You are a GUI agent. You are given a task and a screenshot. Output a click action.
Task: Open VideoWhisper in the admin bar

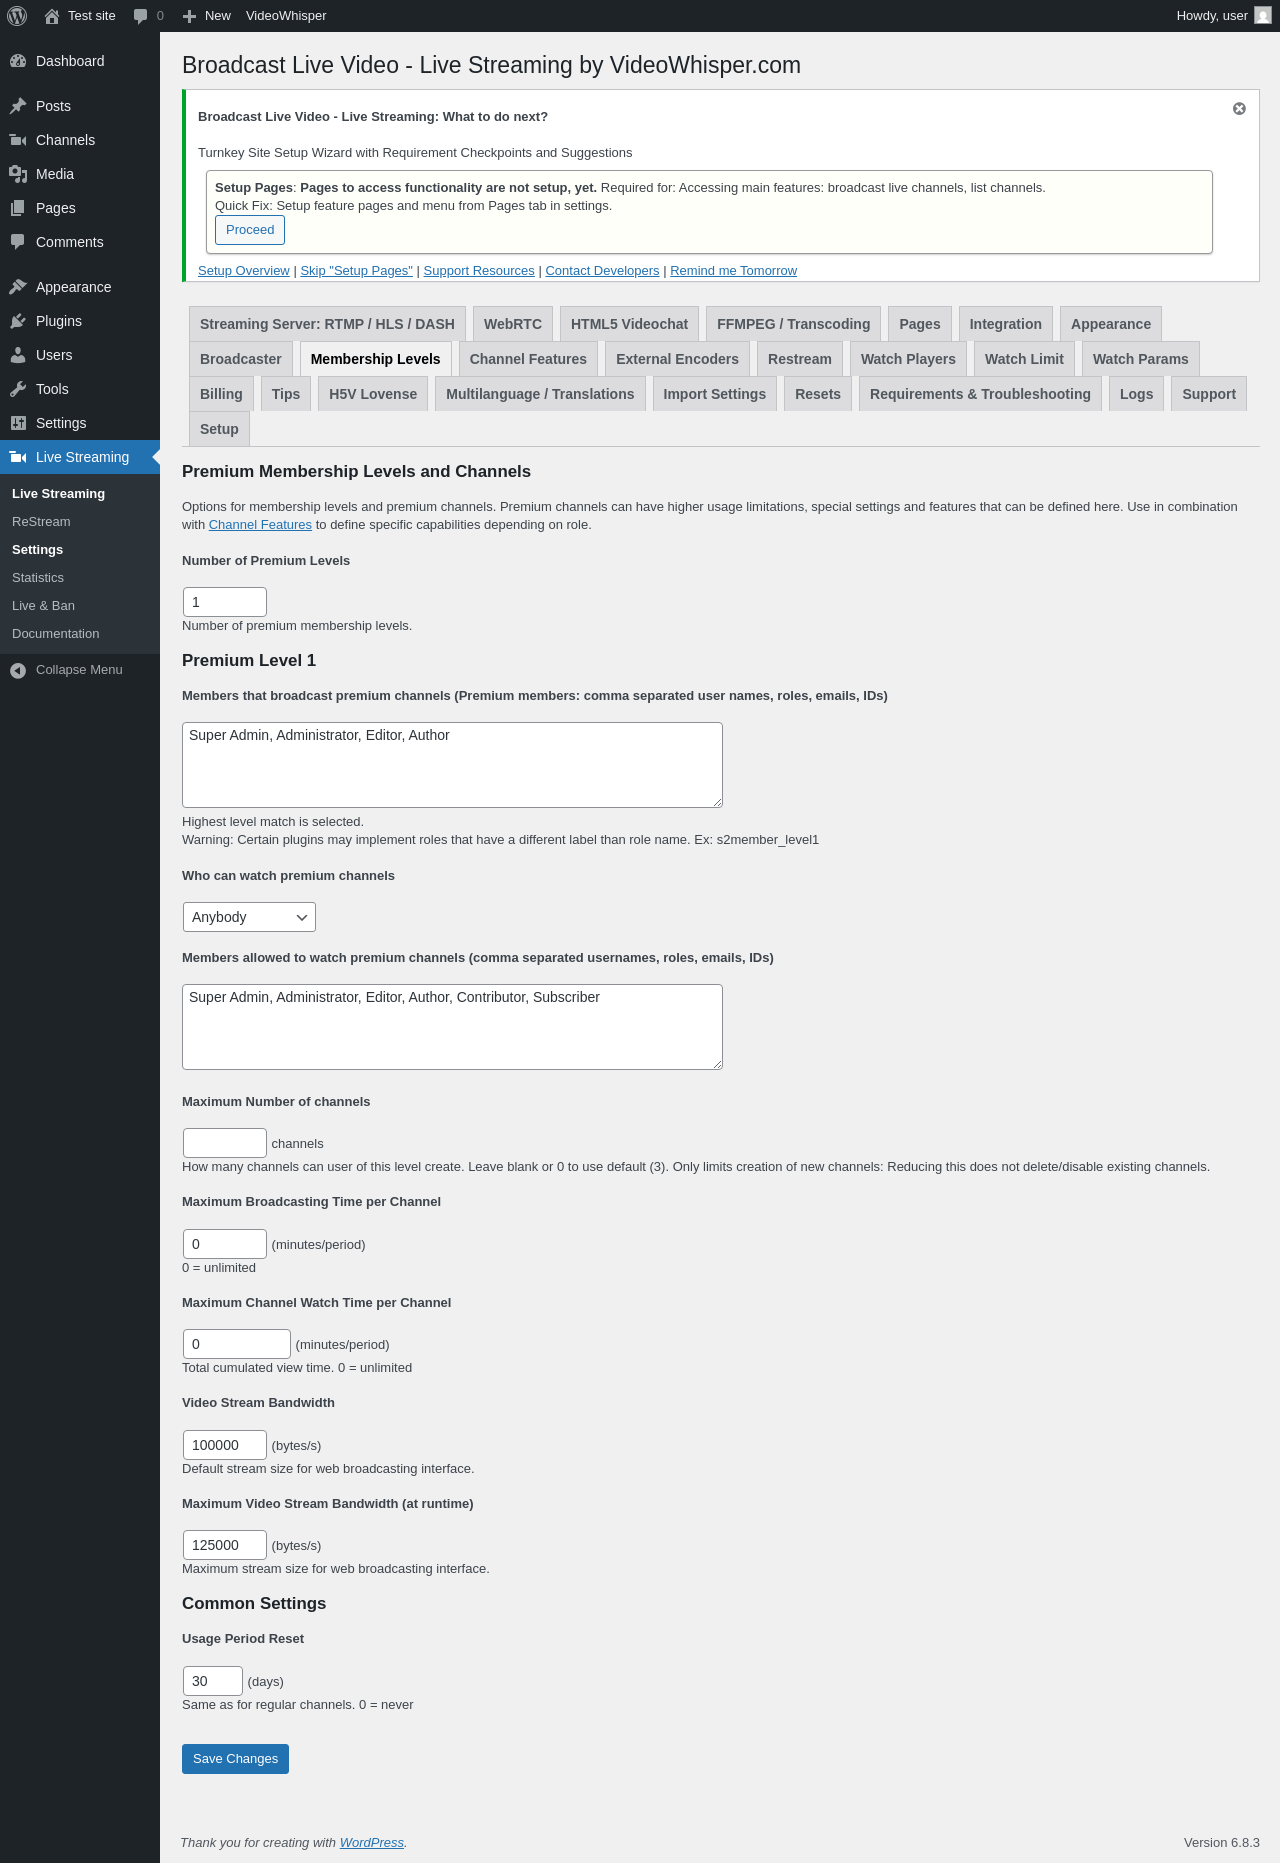pos(286,16)
